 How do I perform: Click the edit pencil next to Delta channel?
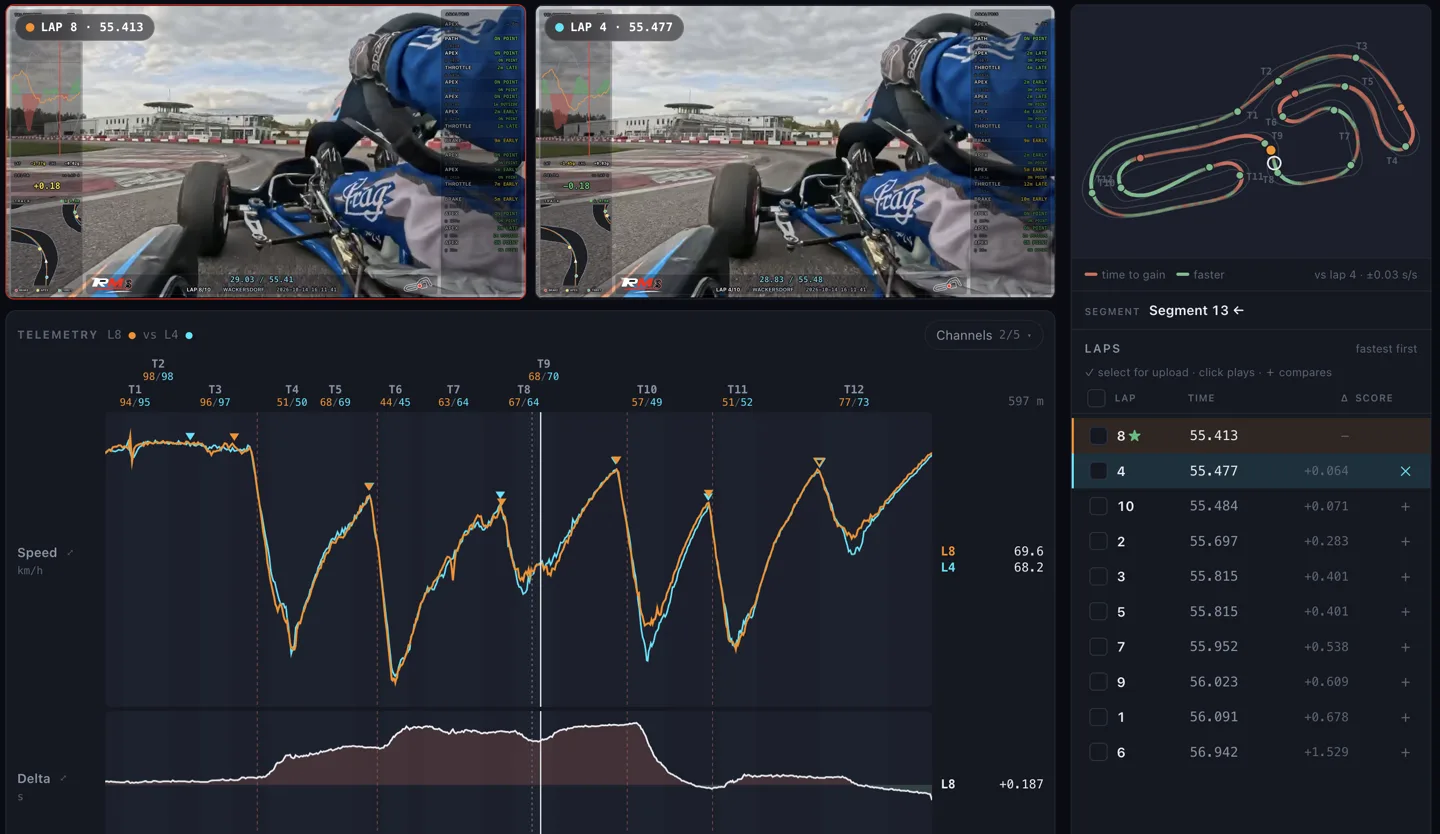point(63,778)
